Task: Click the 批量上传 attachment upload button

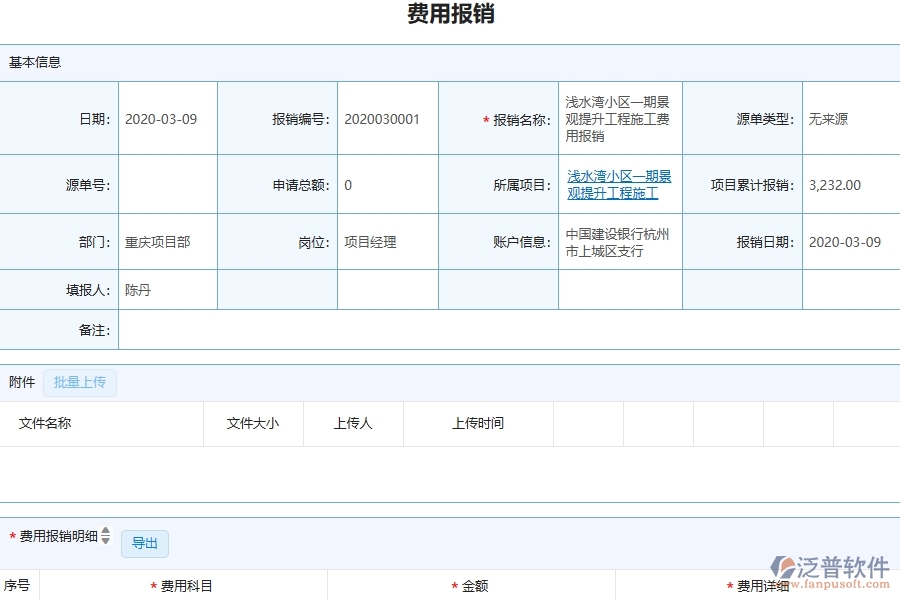Action: (x=80, y=382)
